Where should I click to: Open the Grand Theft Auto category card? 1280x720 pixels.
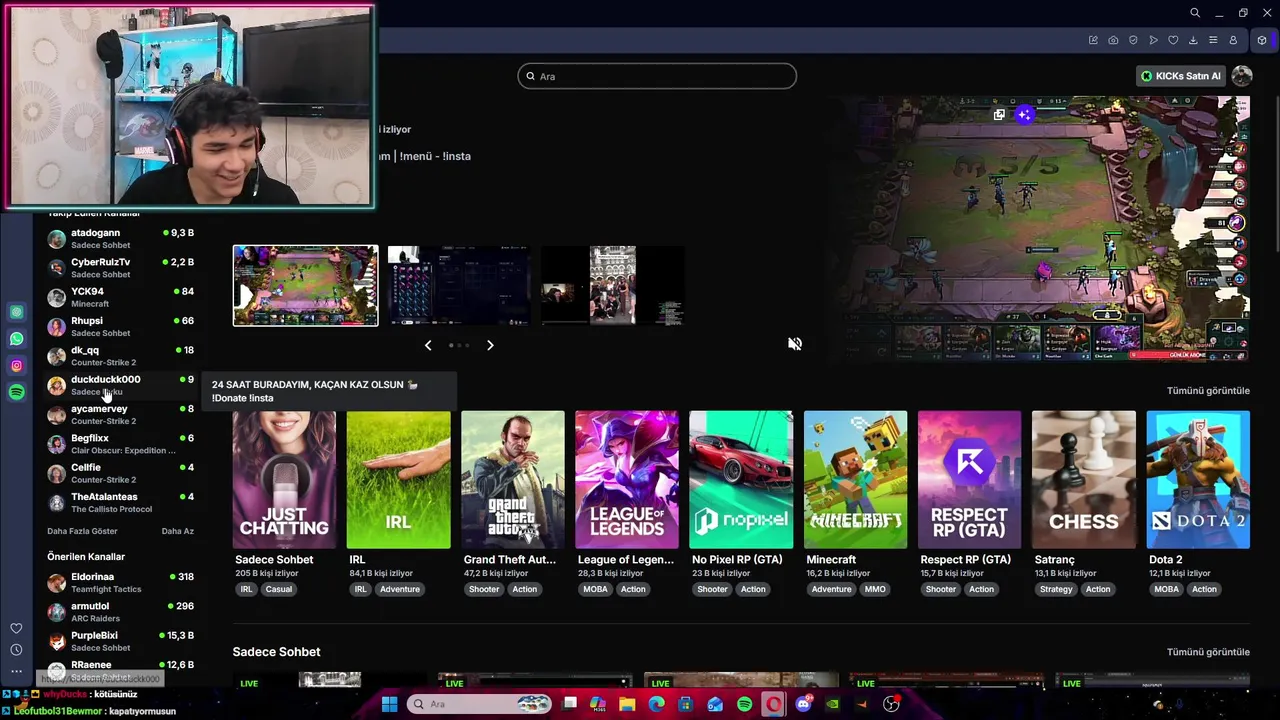click(512, 480)
